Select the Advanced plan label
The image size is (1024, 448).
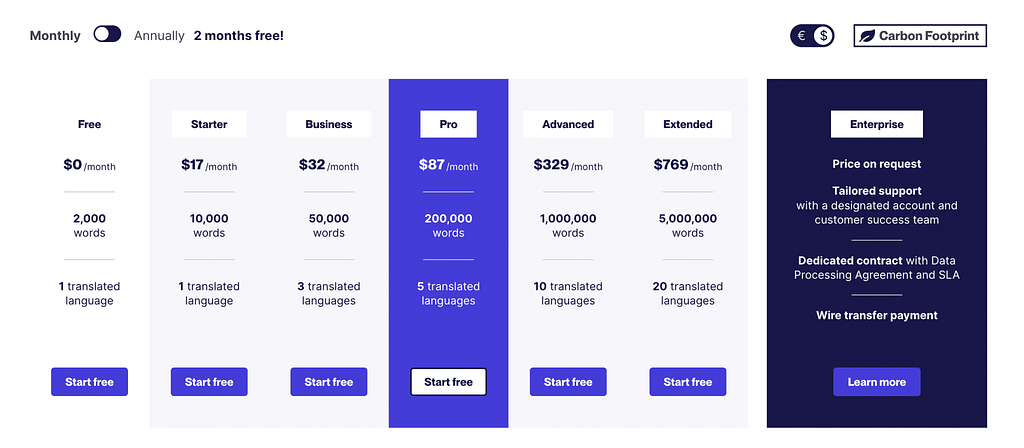tap(568, 125)
